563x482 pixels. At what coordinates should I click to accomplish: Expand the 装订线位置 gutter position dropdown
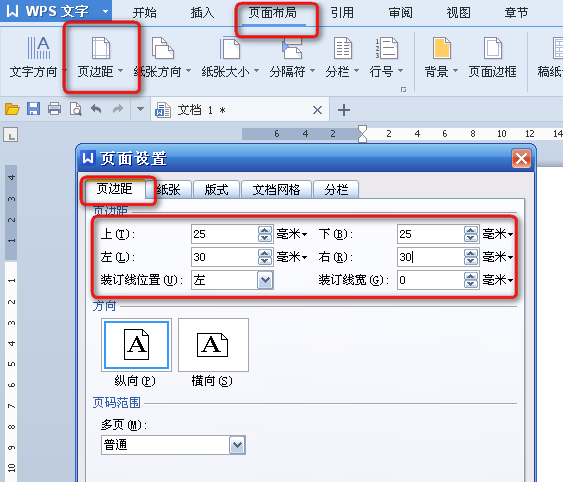265,280
